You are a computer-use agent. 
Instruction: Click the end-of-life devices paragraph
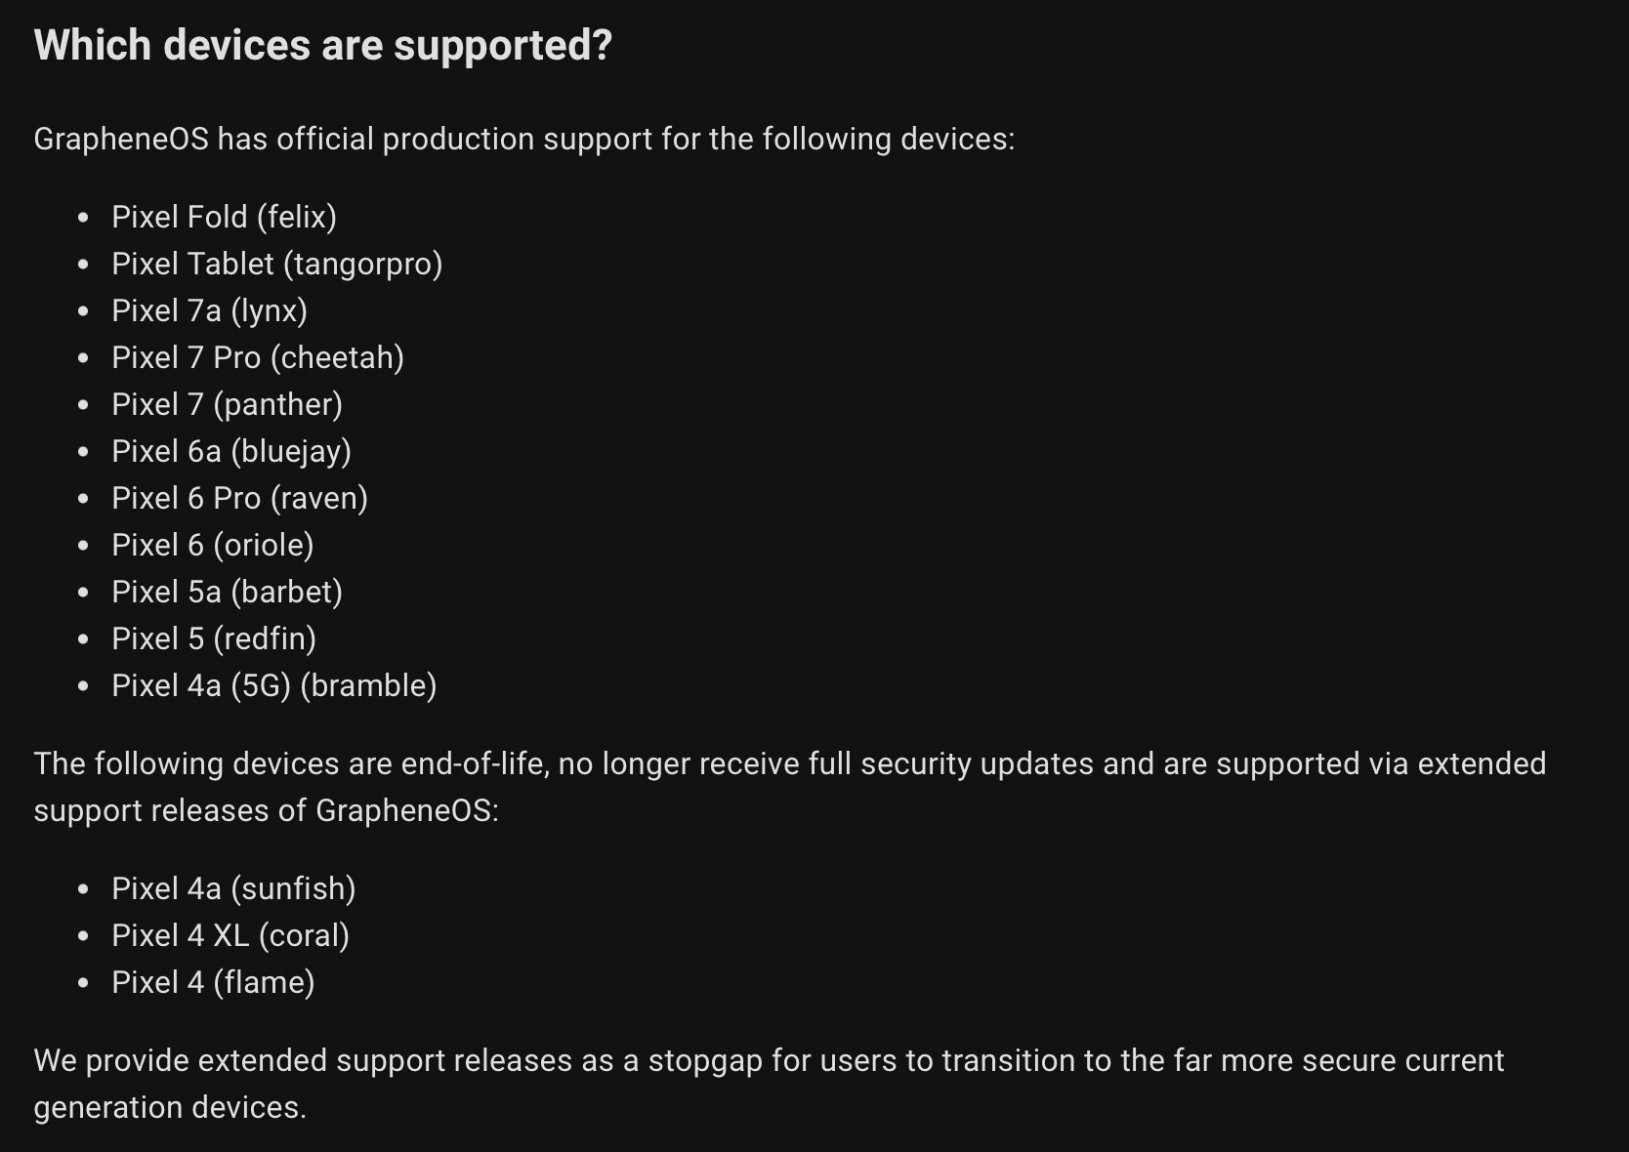790,787
